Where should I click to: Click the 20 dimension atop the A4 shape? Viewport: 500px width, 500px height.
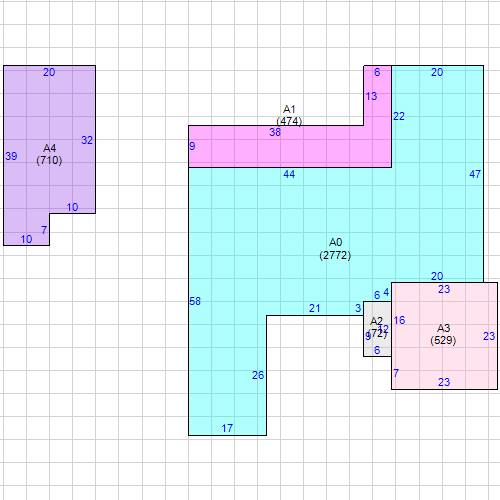49,72
